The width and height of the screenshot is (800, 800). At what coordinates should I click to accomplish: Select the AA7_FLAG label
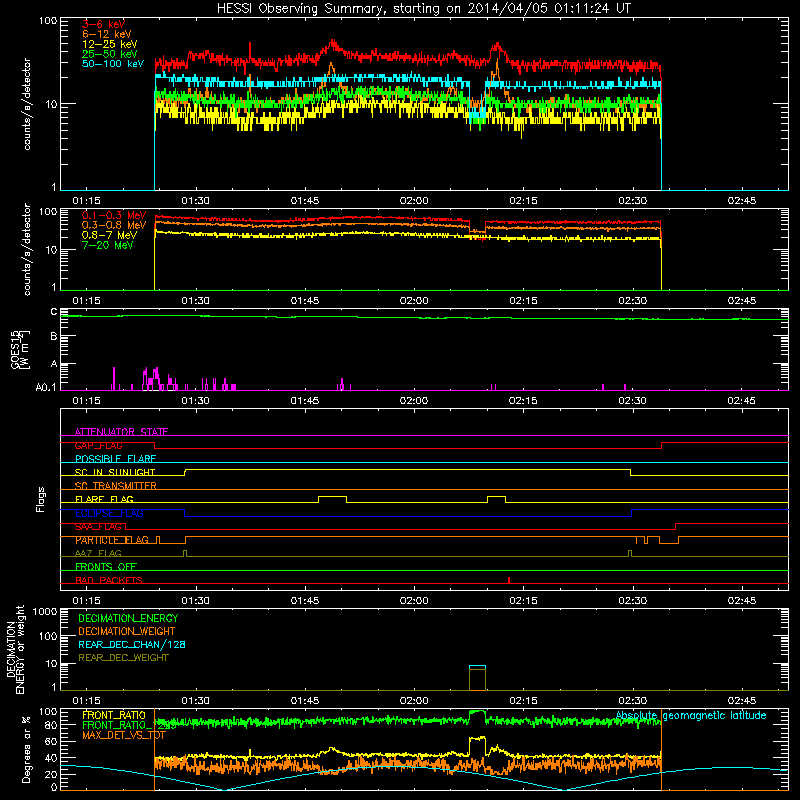pos(98,553)
